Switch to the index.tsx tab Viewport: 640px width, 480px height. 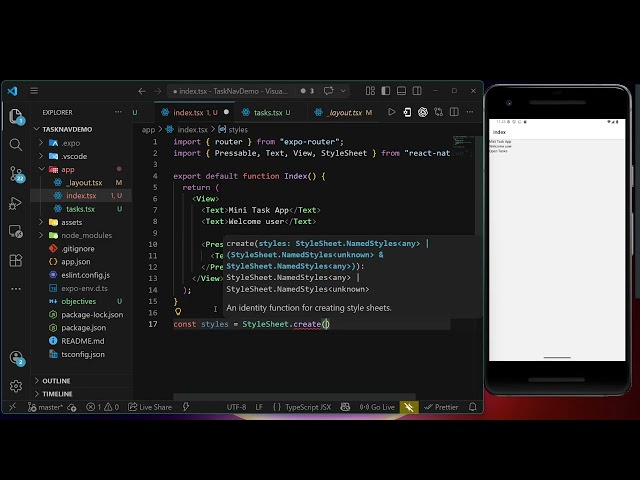(195, 112)
